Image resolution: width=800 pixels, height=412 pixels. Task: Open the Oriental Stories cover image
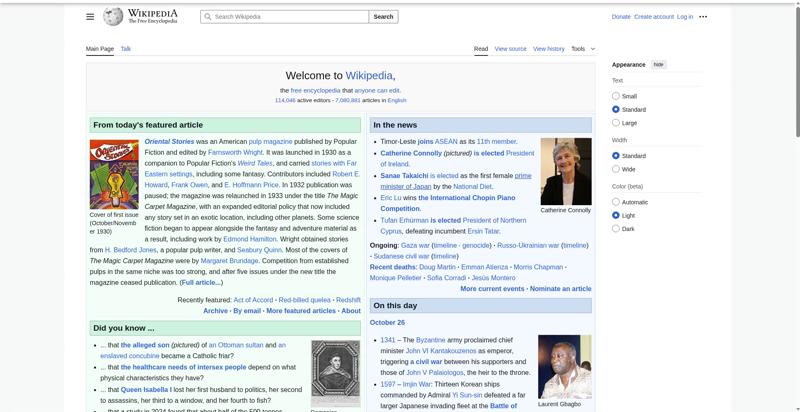pos(114,174)
